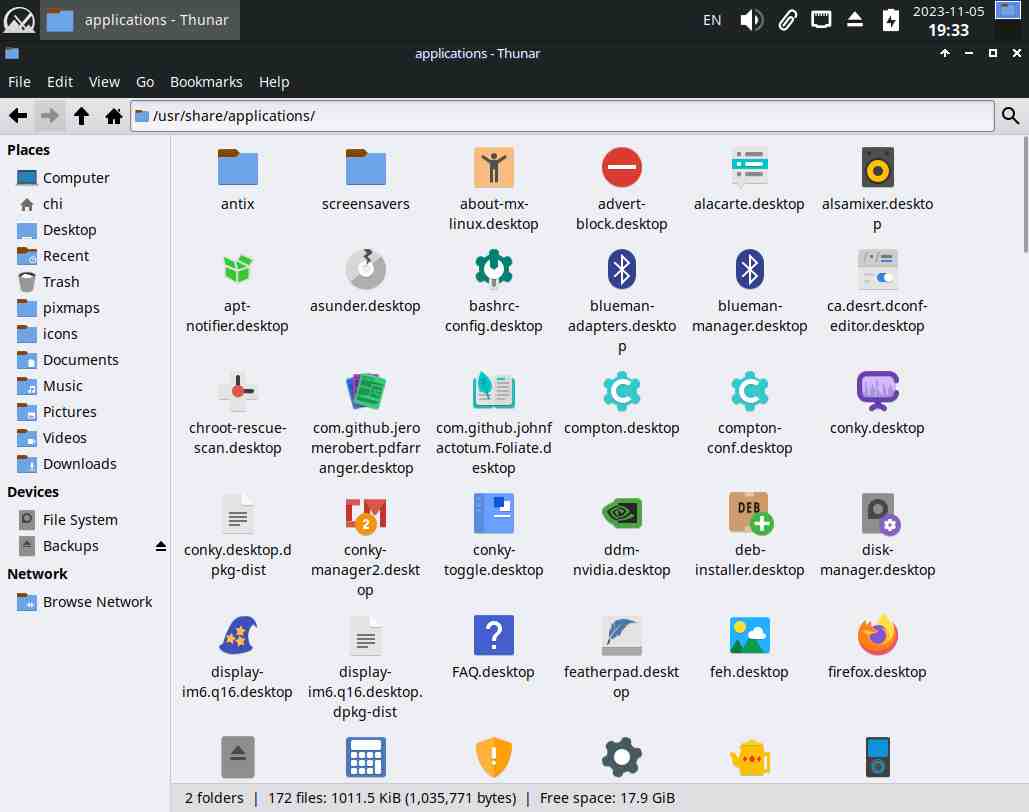Go forward with the forward arrow
This screenshot has width=1029, height=812.
click(49, 116)
